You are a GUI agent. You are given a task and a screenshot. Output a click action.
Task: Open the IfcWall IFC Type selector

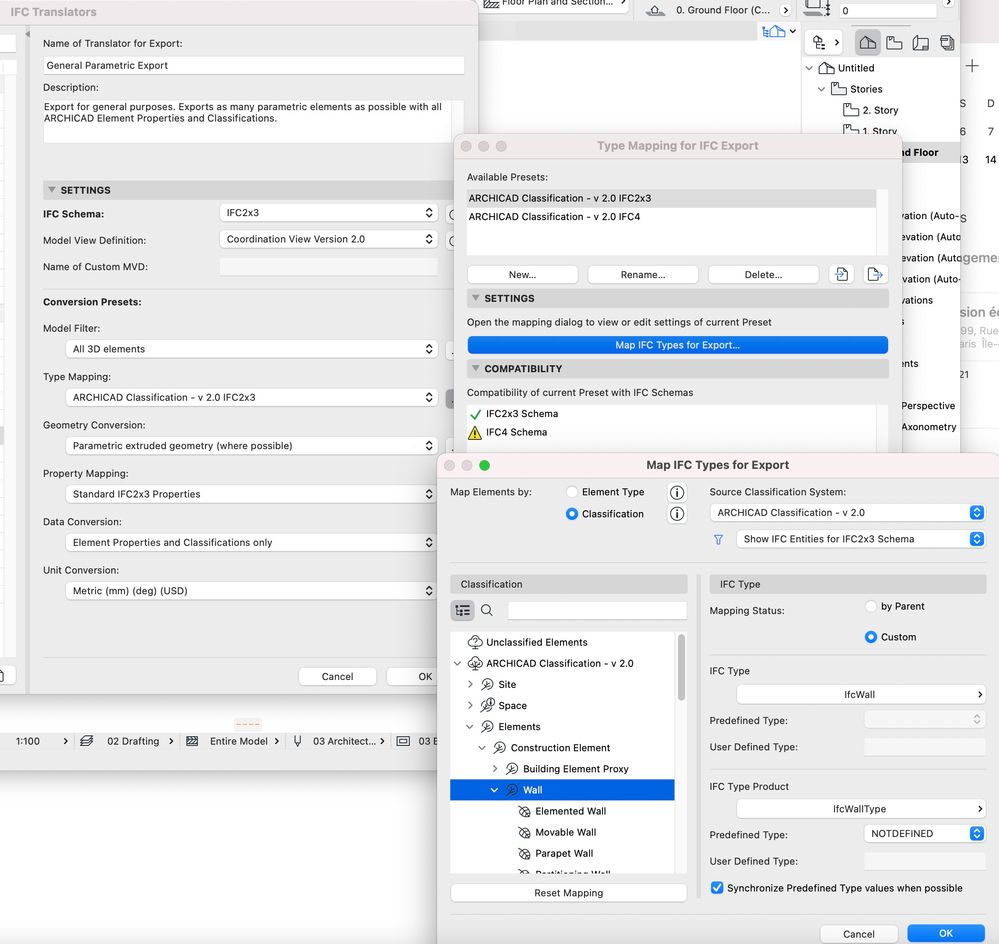click(861, 694)
